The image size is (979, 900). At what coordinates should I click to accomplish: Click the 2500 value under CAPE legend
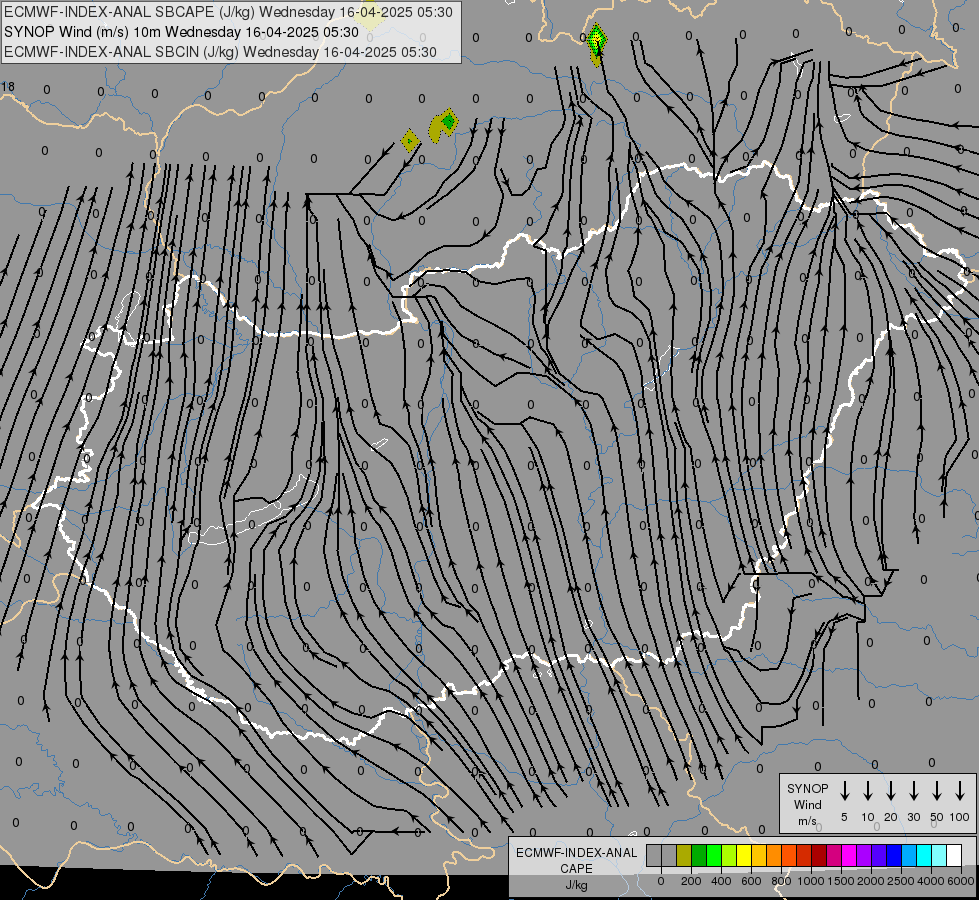pos(901,881)
